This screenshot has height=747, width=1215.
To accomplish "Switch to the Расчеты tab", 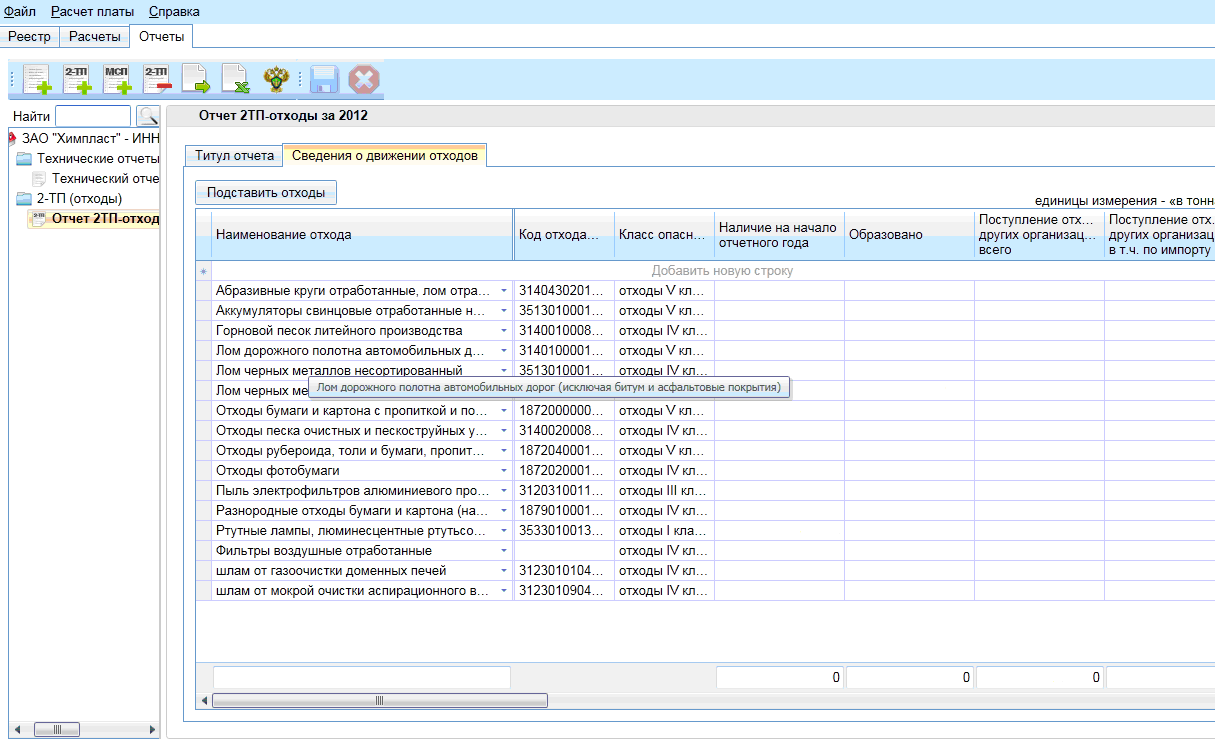I will (95, 37).
